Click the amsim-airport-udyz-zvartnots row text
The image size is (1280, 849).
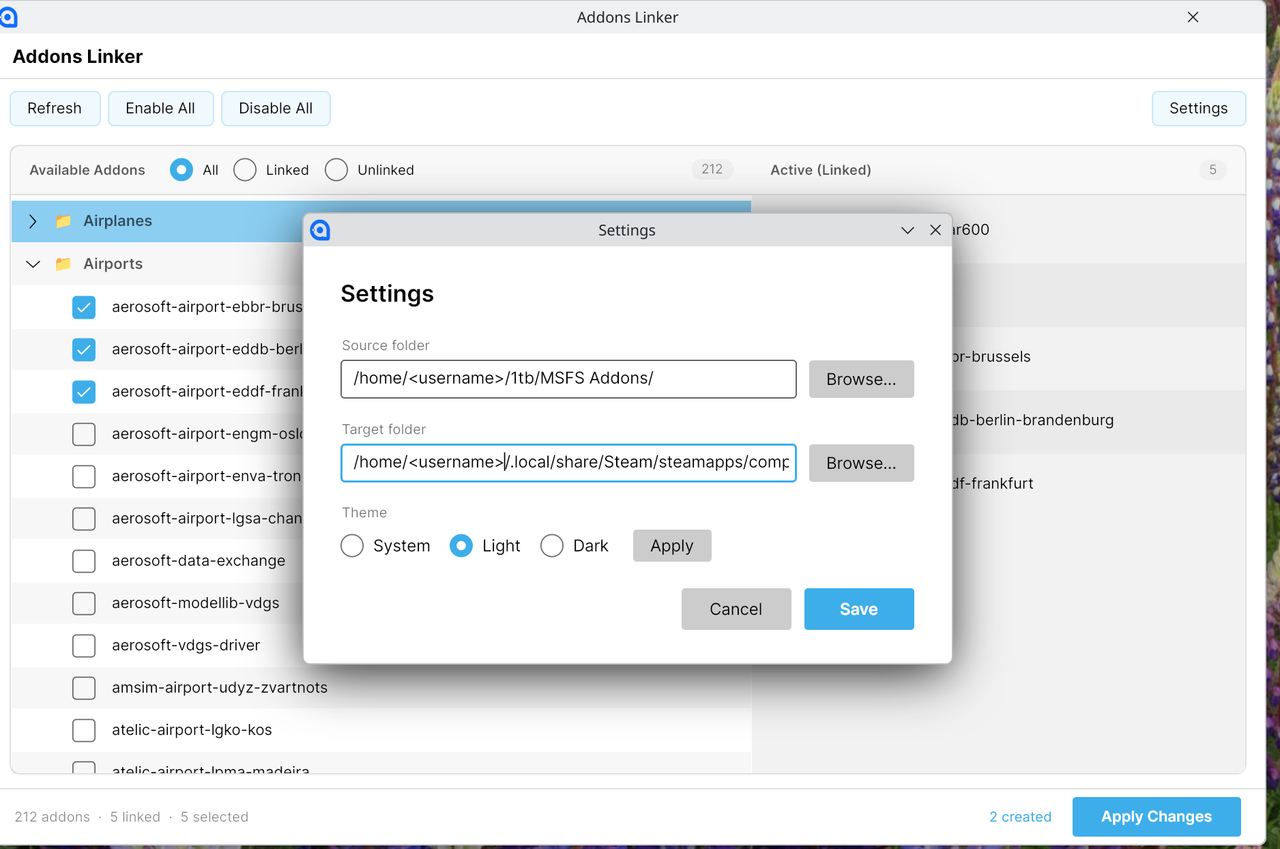point(220,688)
